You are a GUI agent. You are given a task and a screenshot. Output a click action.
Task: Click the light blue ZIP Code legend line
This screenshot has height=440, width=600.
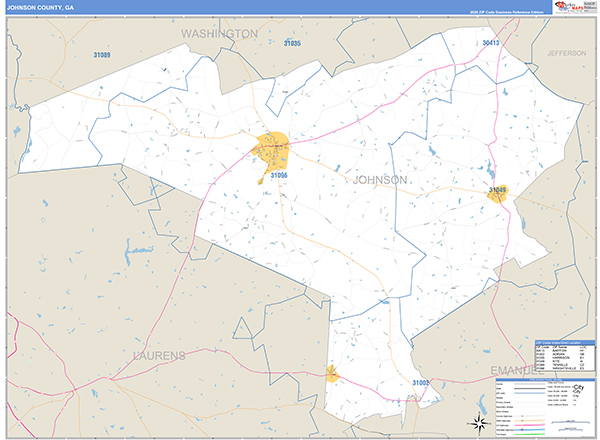pos(530,393)
